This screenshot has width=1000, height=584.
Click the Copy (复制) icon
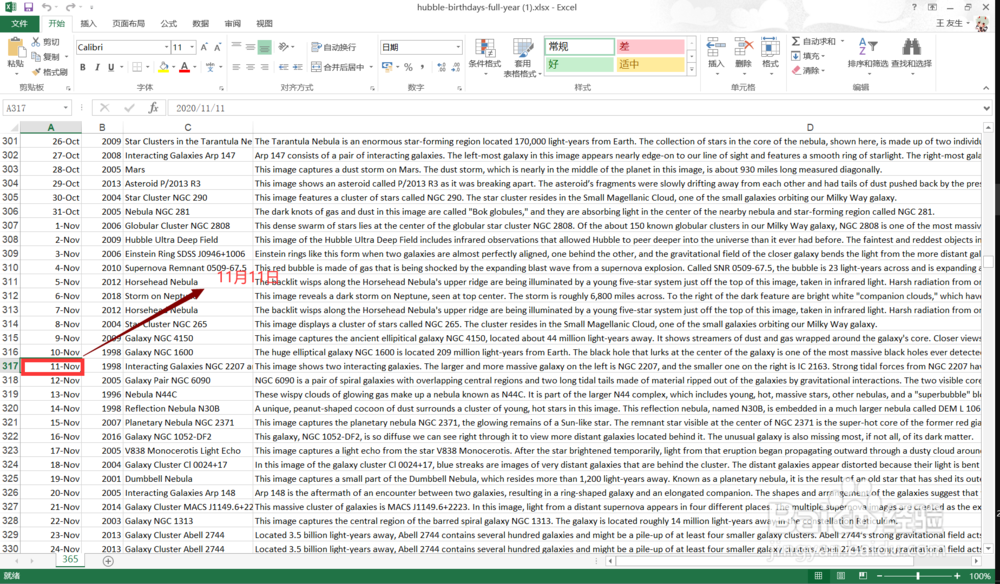pos(36,57)
